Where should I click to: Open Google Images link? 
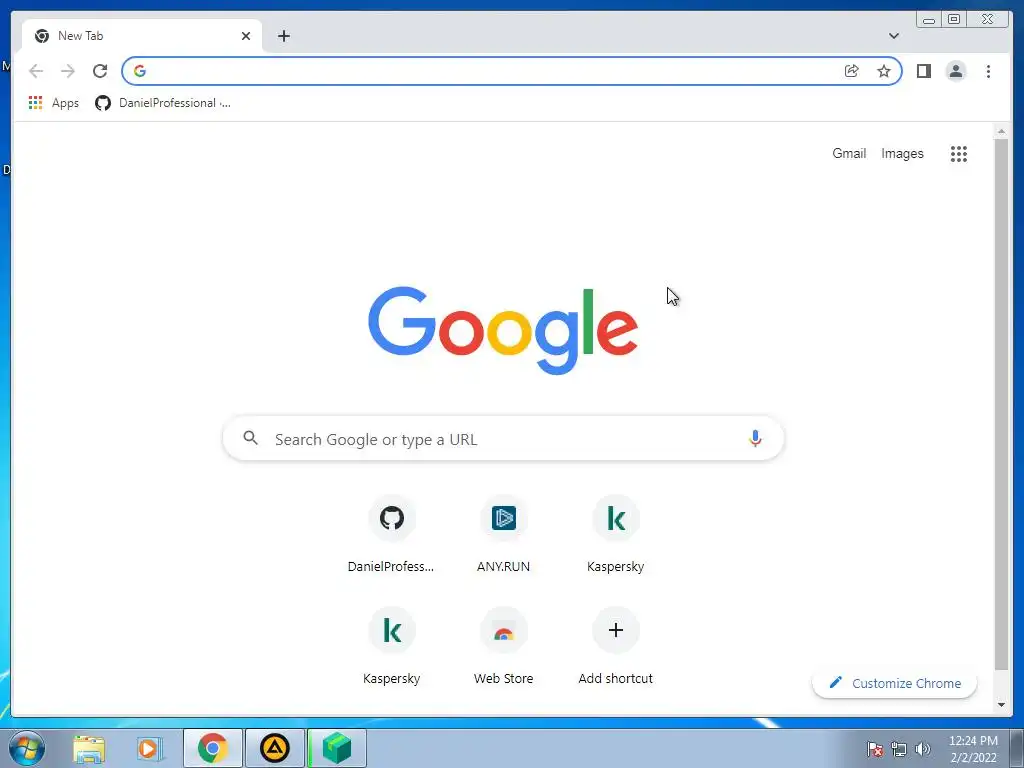click(902, 153)
